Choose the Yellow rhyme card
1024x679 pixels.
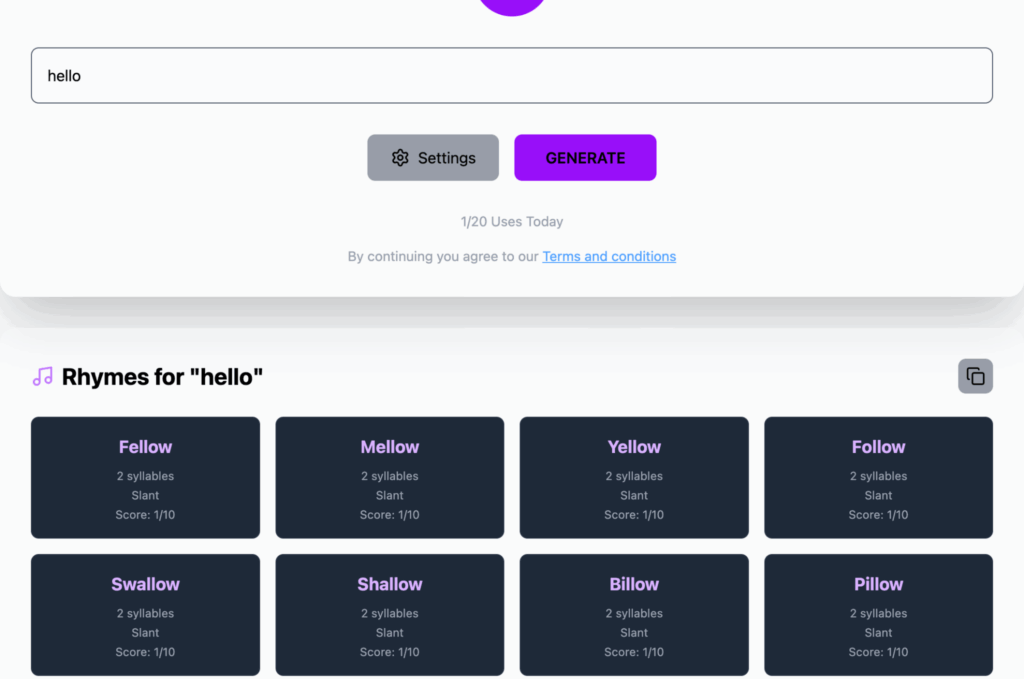(x=634, y=477)
